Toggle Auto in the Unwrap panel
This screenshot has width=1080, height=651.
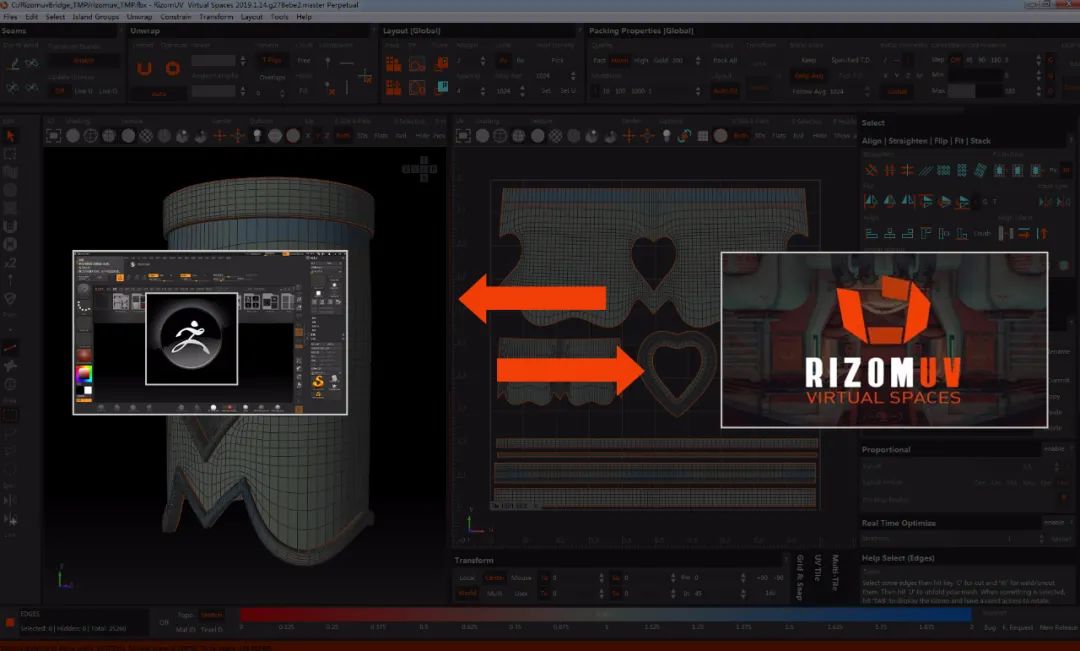[159, 94]
